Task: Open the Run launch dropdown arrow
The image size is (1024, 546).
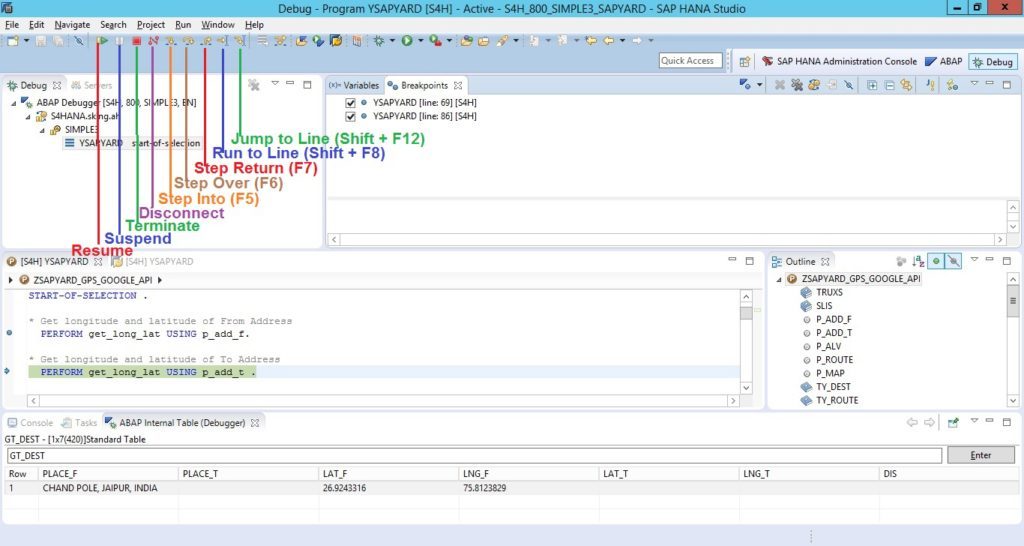Action: click(x=421, y=41)
